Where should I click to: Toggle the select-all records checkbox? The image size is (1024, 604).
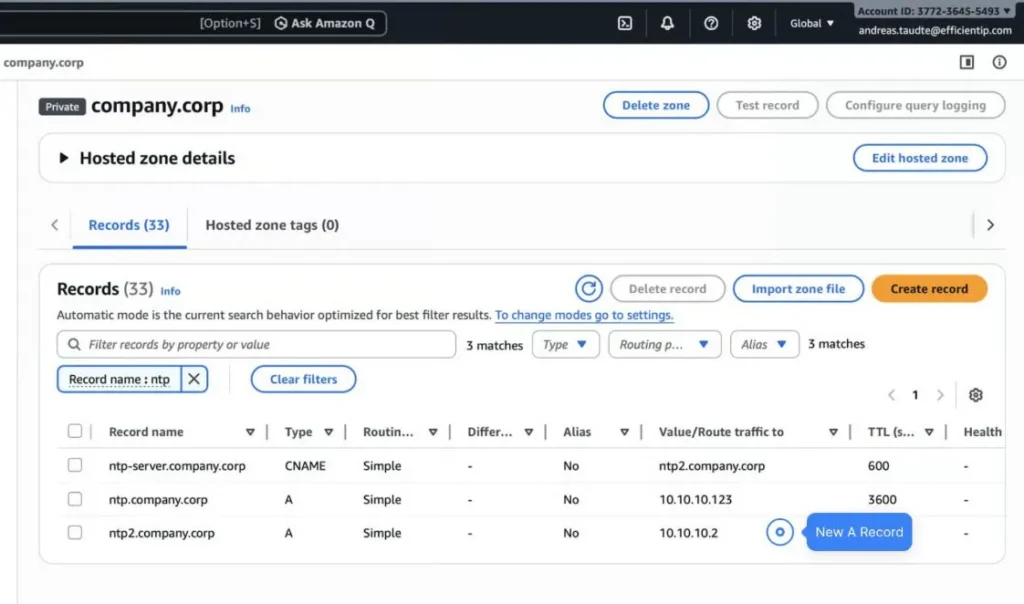(x=75, y=431)
